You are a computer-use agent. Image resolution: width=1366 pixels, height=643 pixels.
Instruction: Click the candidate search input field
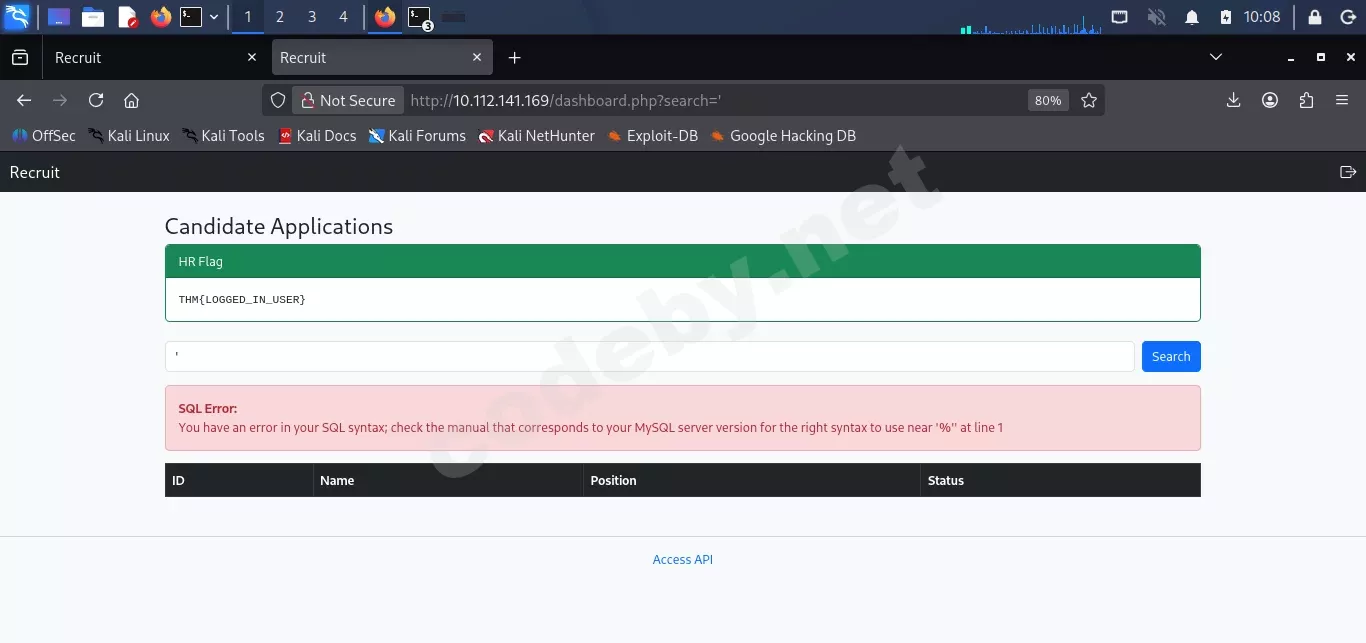click(x=650, y=357)
